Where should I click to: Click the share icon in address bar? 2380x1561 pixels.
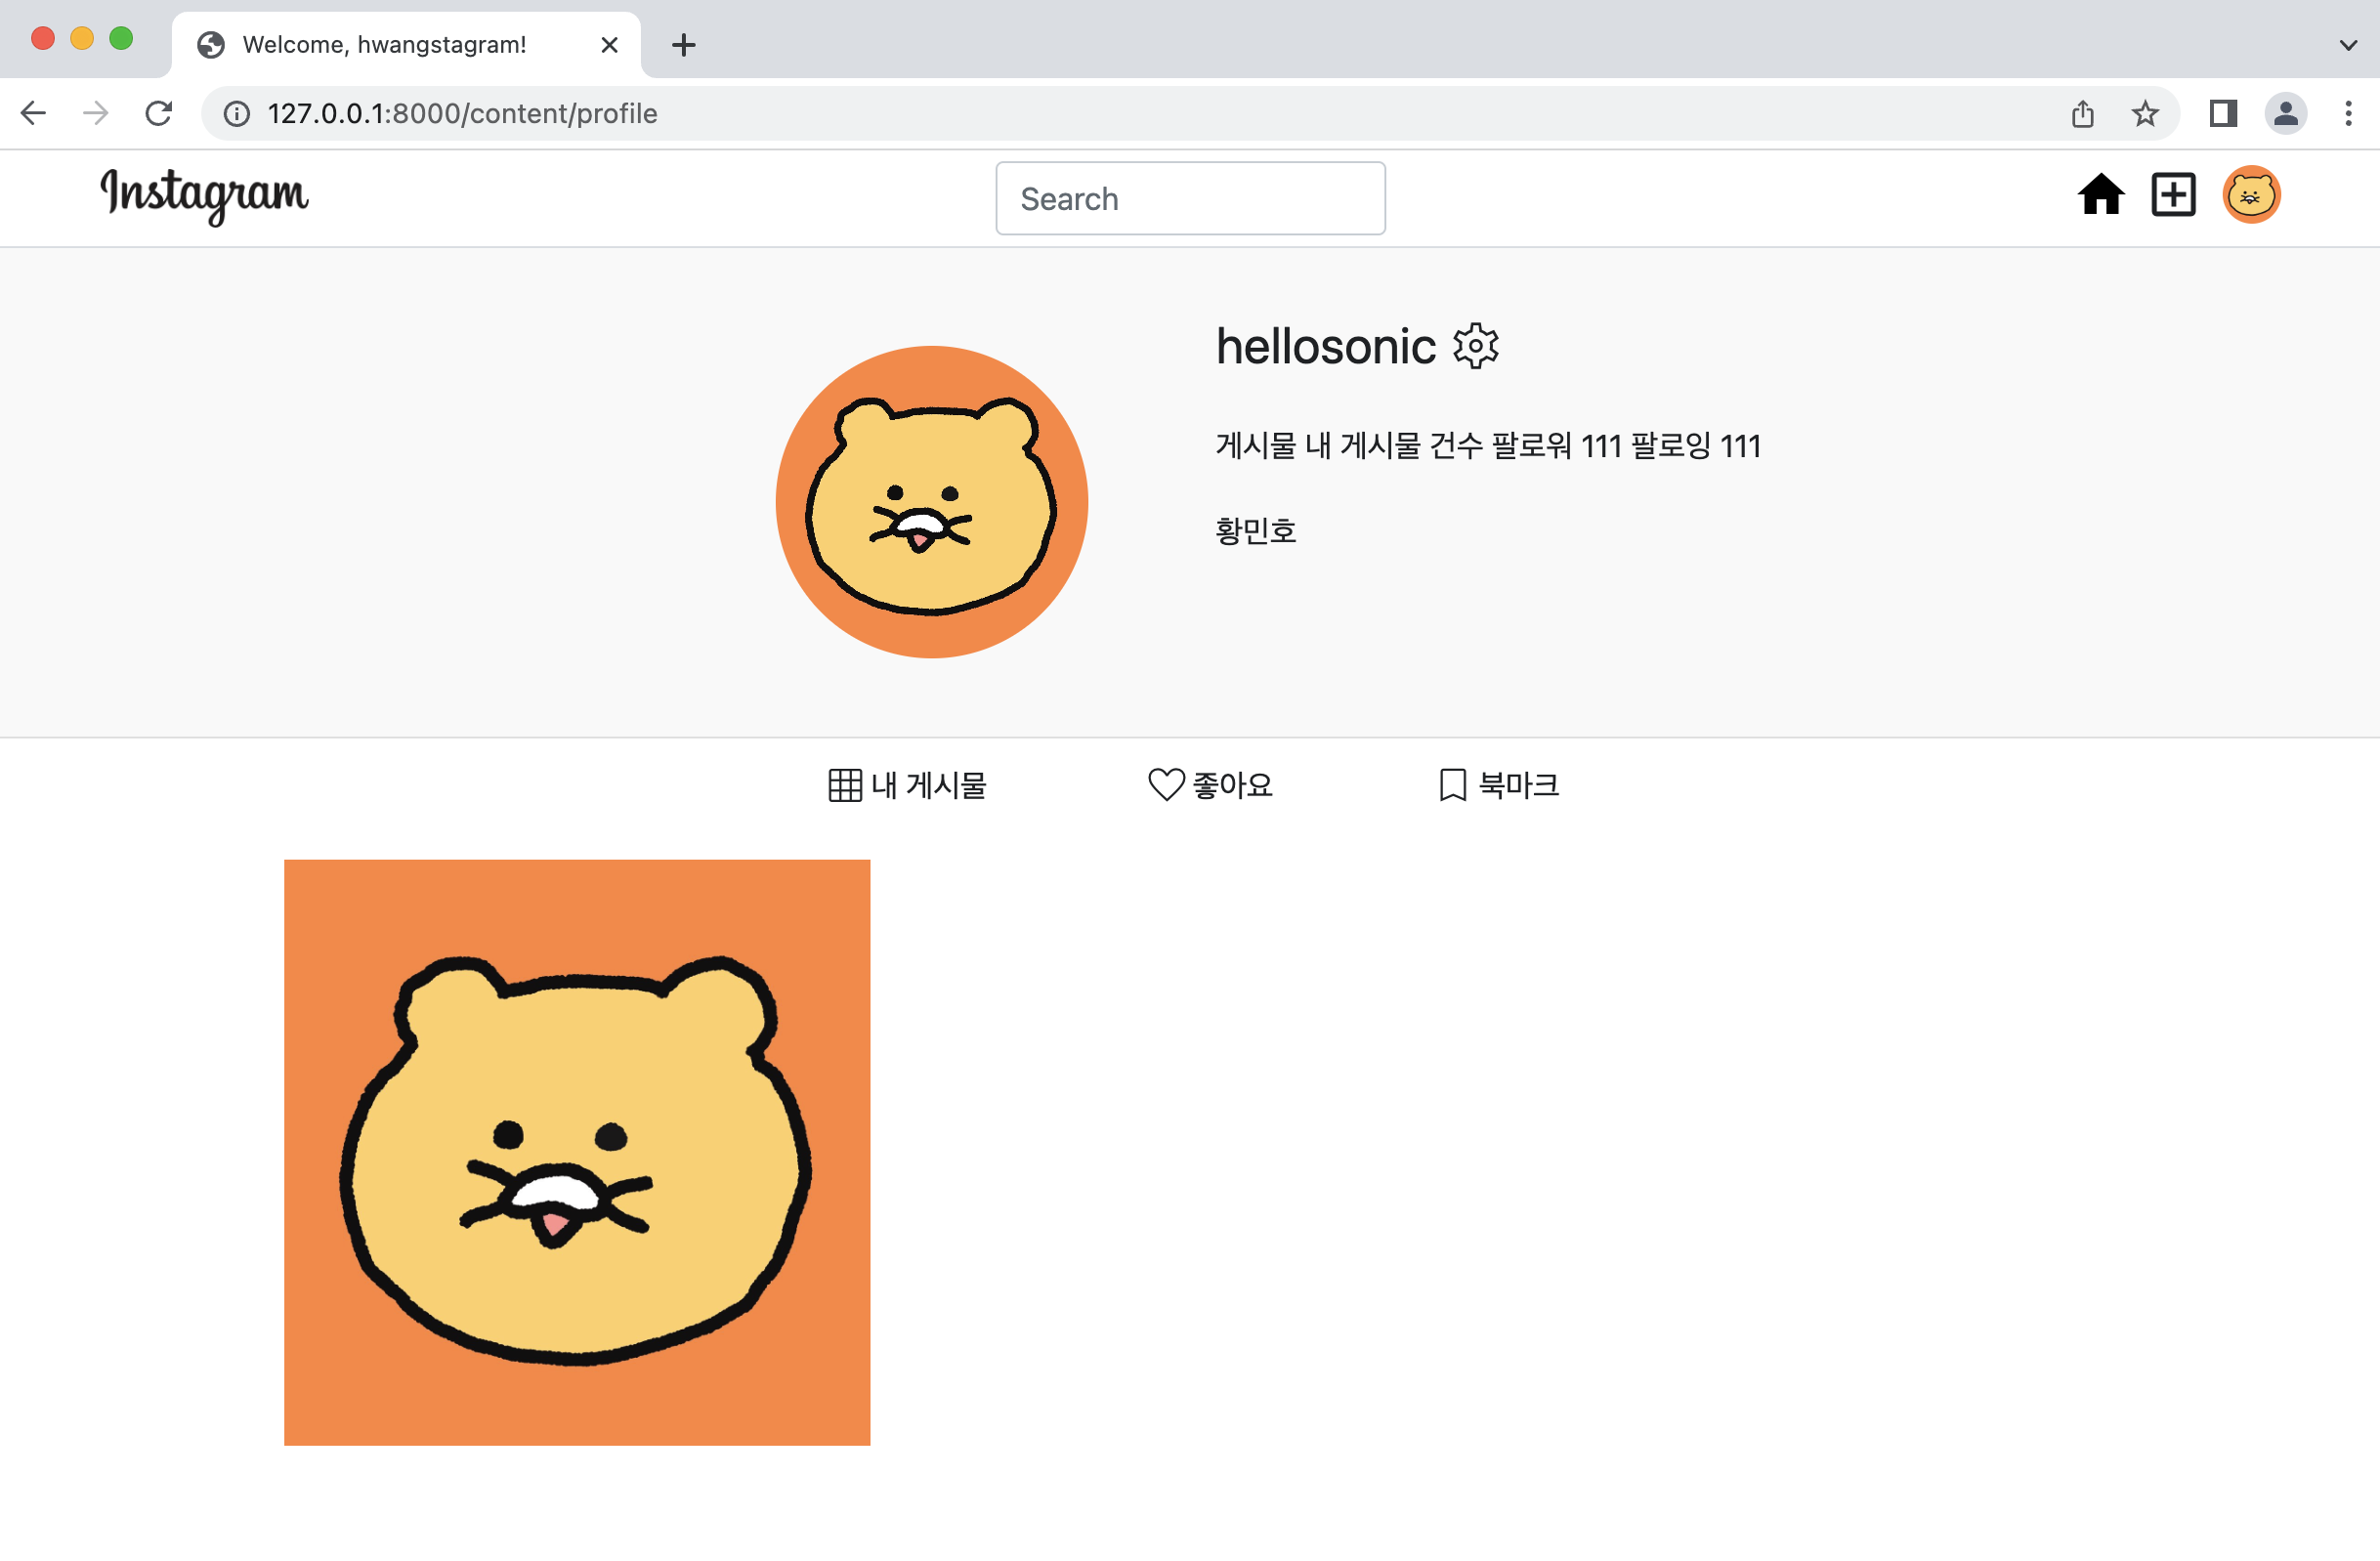click(x=2082, y=114)
